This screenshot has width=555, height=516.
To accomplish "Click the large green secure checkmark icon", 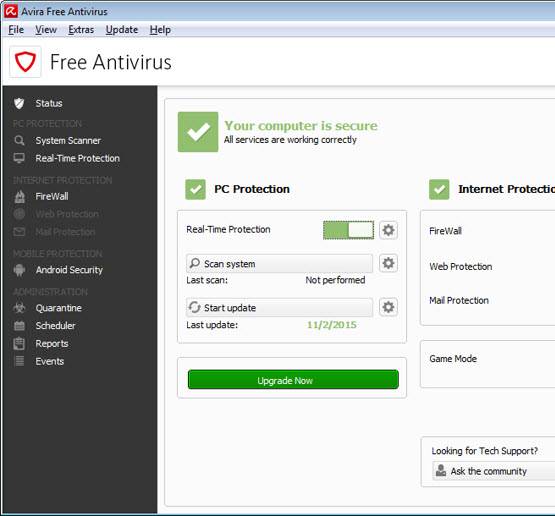I will tap(198, 132).
